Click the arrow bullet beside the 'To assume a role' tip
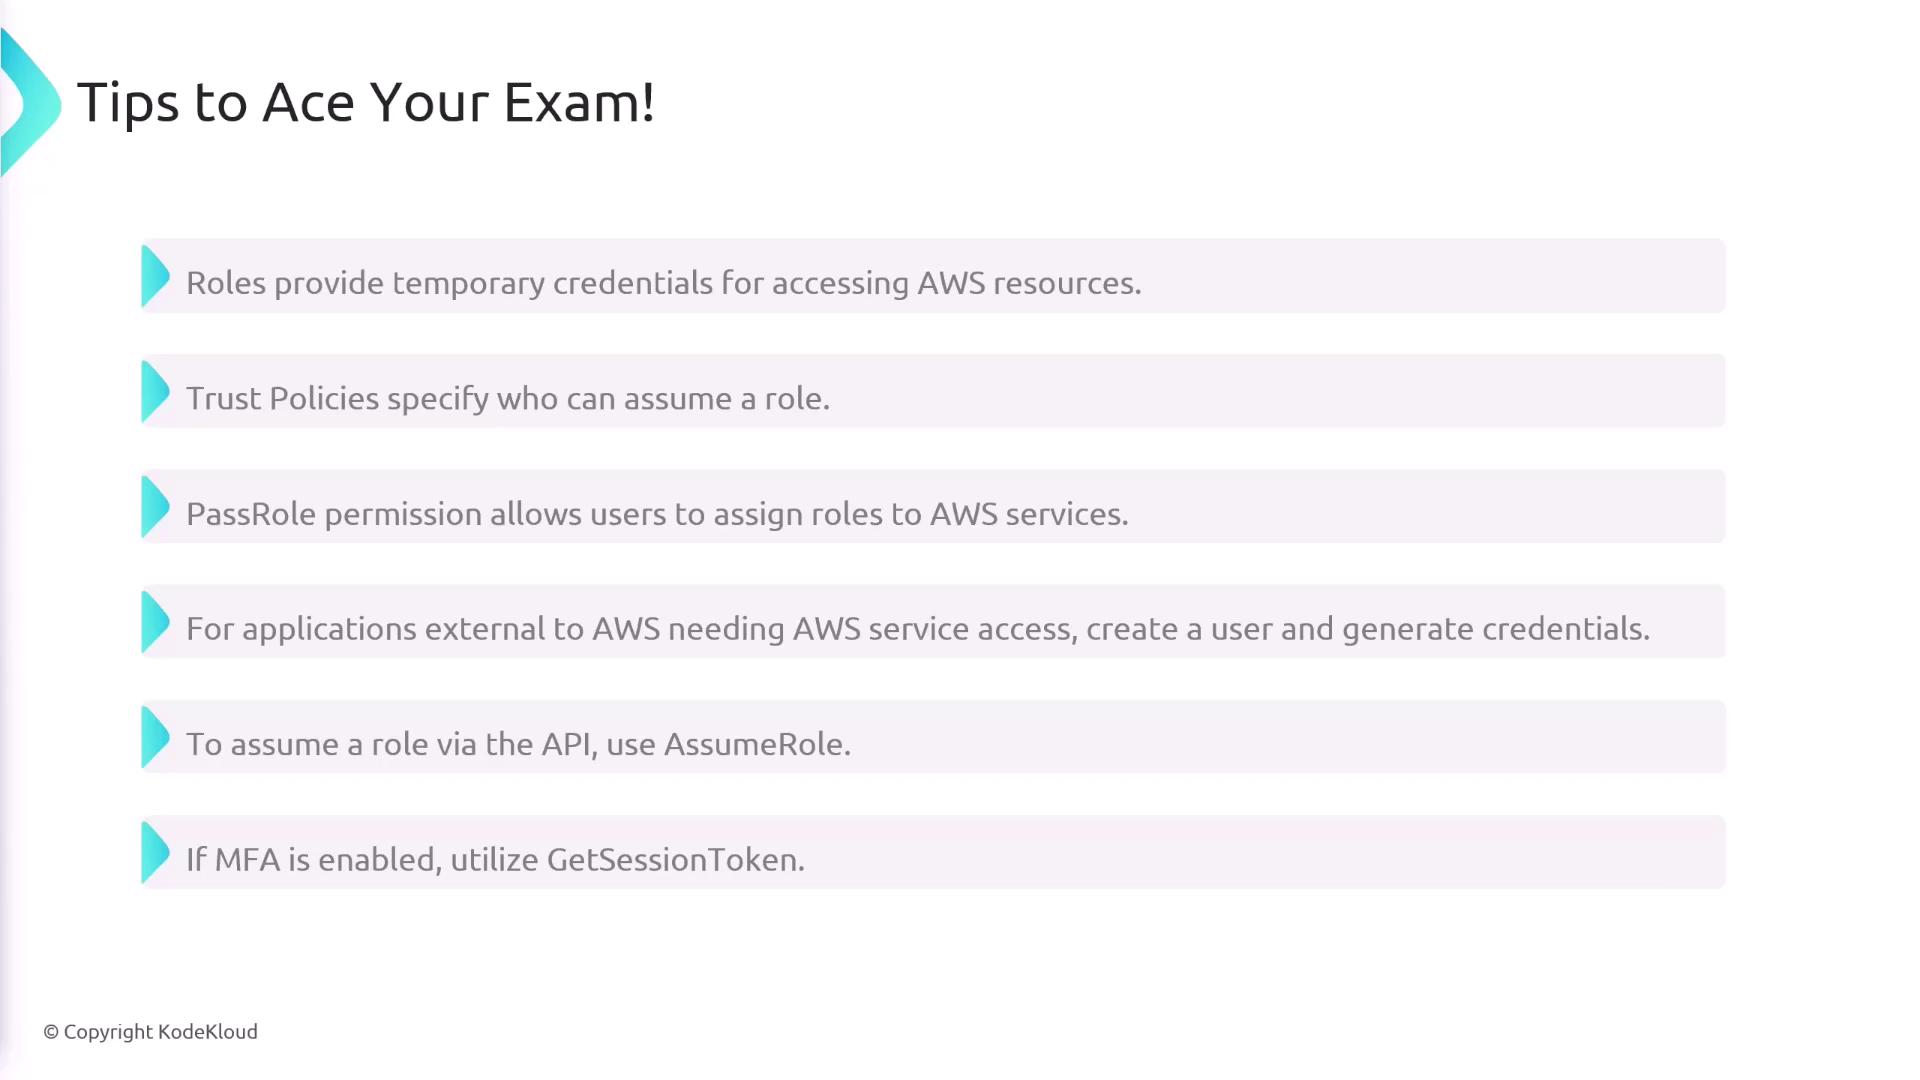The width and height of the screenshot is (1920, 1080). [x=155, y=737]
